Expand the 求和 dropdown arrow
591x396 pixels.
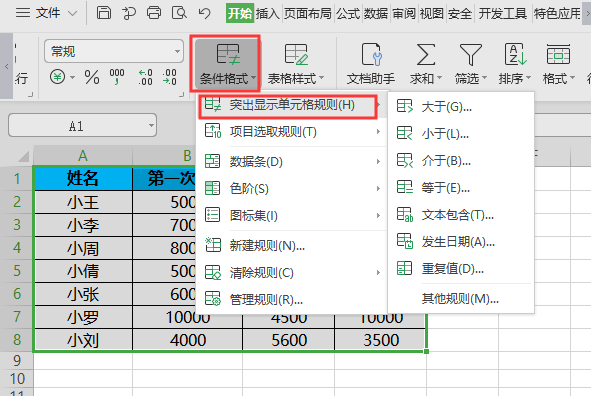pyautogui.click(x=439, y=79)
